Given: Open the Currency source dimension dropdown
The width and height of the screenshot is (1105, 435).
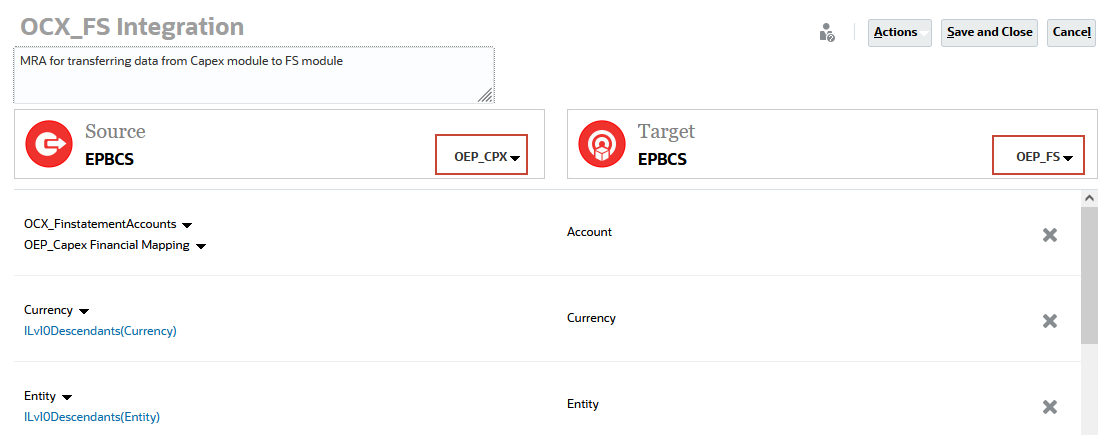Looking at the screenshot, I should click(x=84, y=311).
